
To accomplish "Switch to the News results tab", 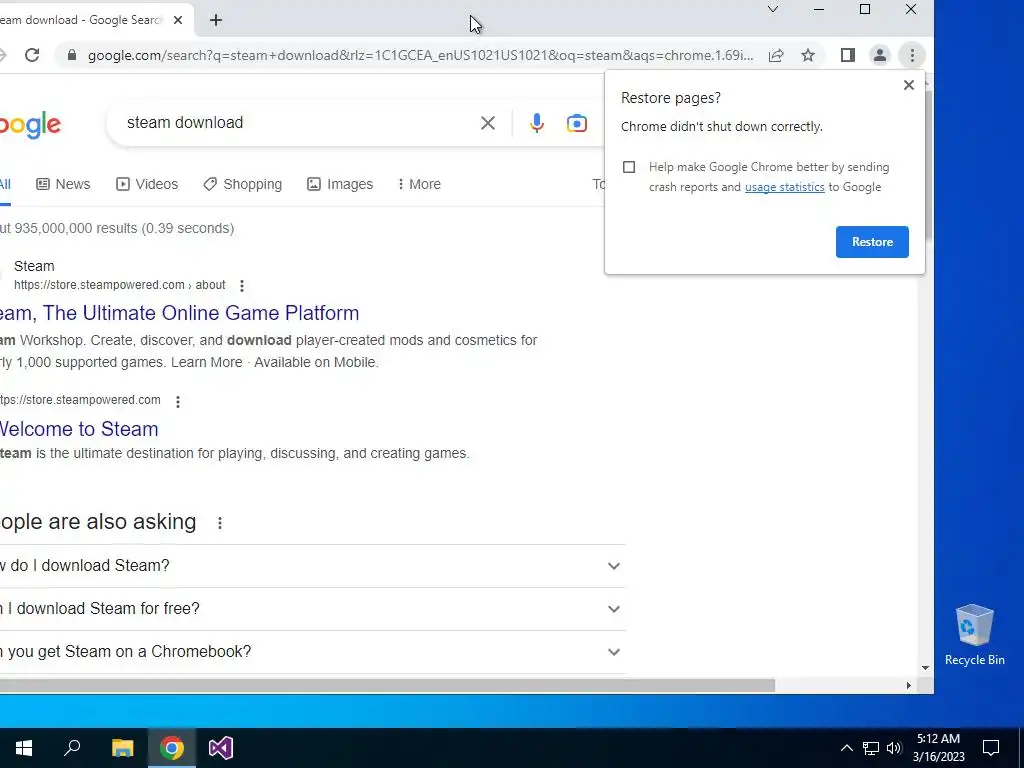I will pos(63,184).
